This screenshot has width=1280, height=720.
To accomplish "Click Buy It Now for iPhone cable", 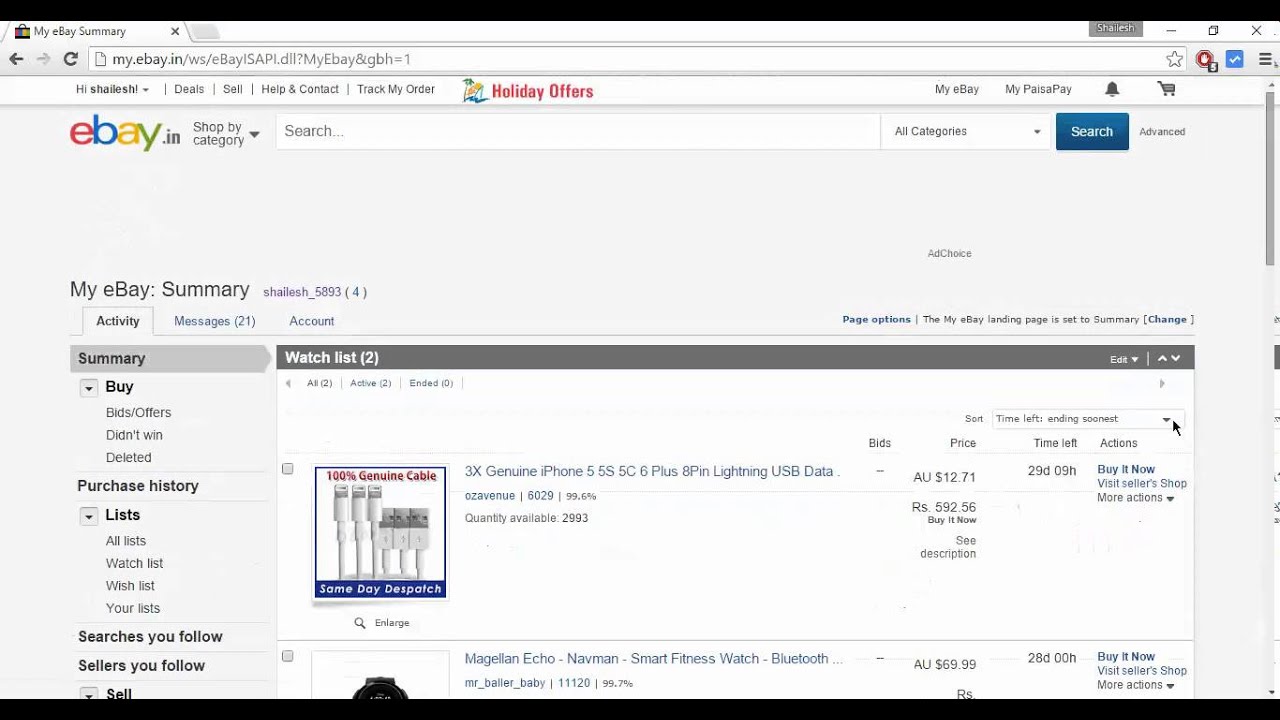I will 1126,469.
